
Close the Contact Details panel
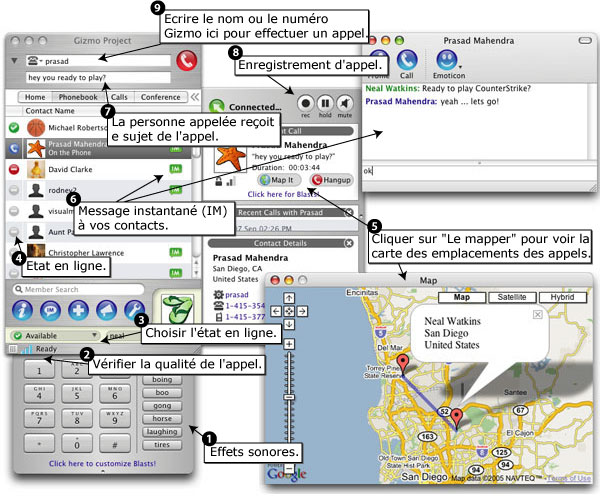tap(349, 243)
